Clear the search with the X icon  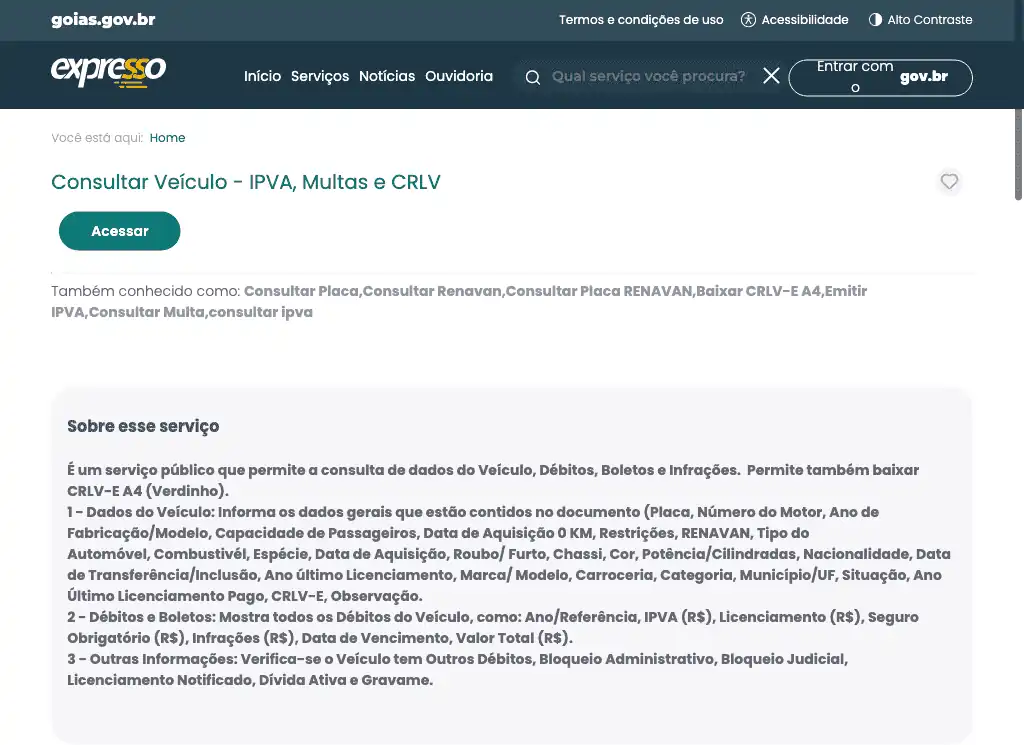click(771, 76)
